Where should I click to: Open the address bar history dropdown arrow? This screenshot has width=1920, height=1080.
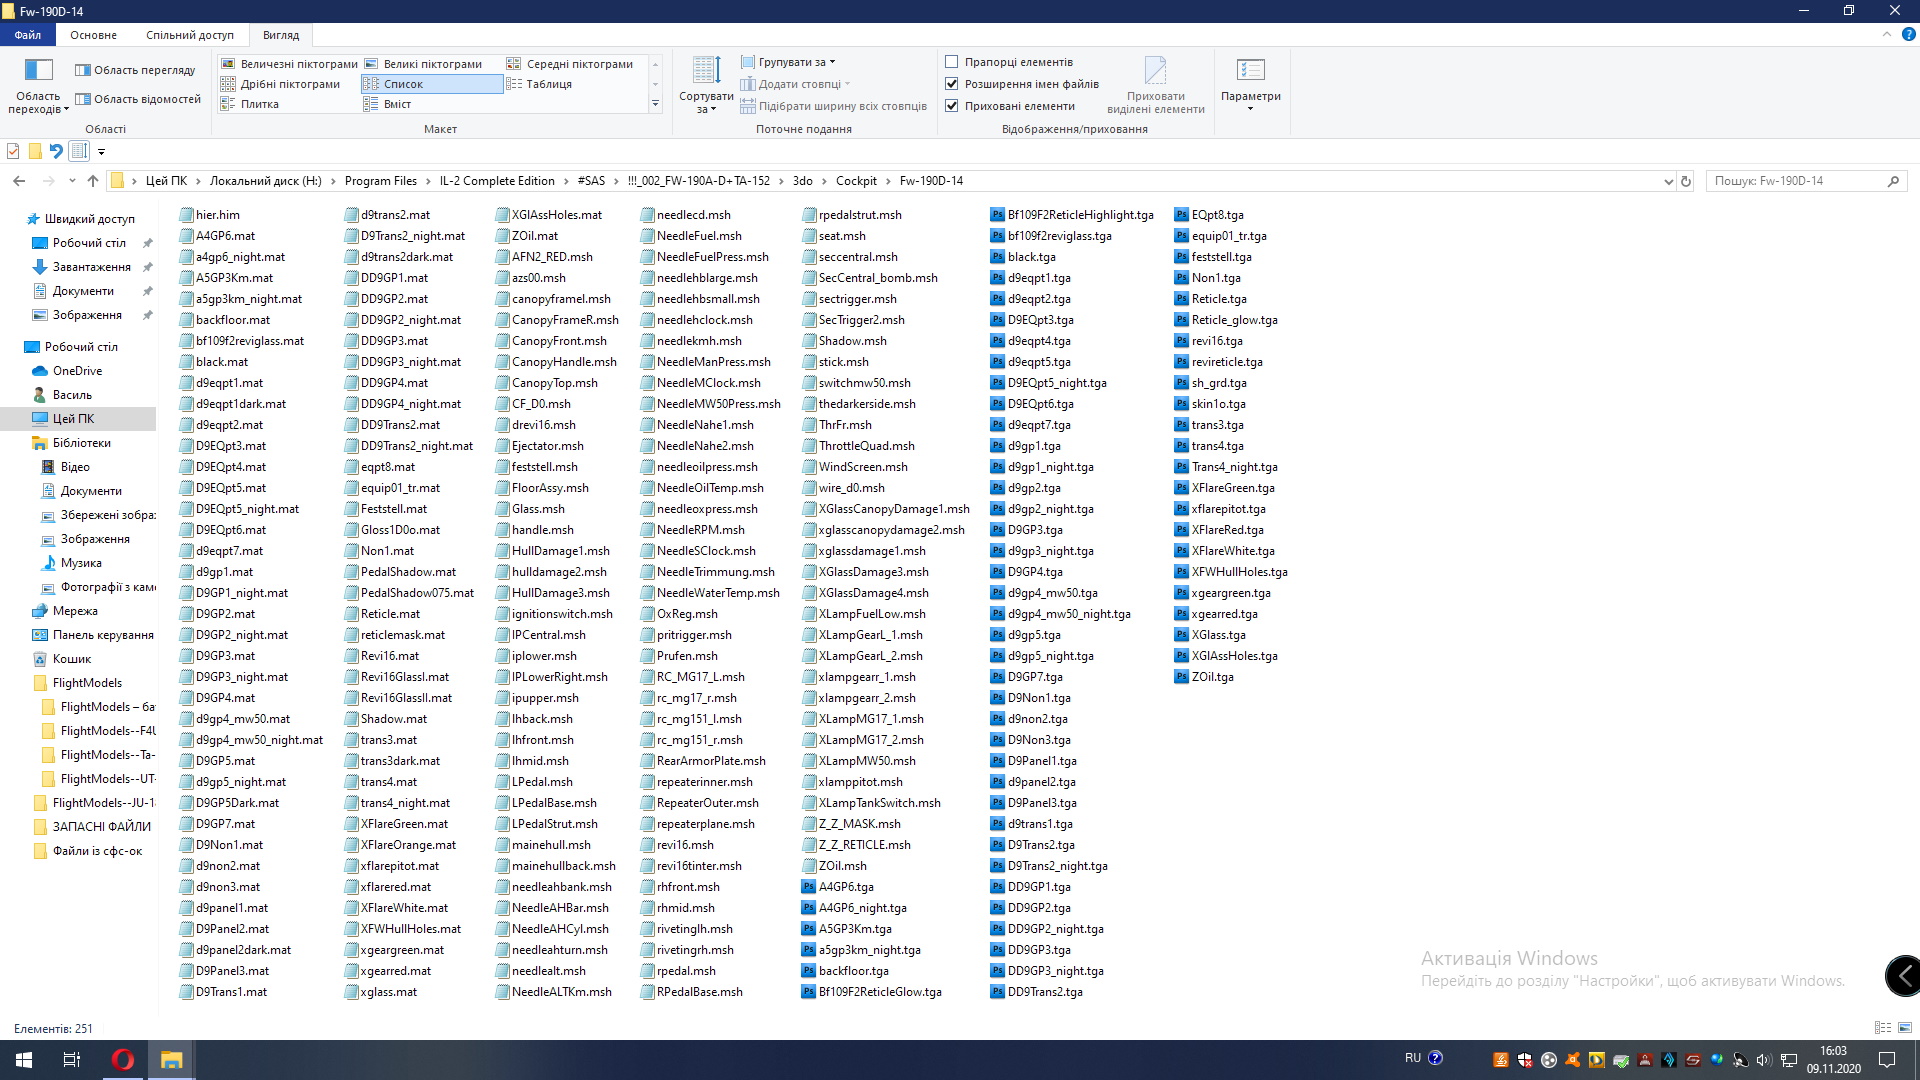tap(1668, 181)
